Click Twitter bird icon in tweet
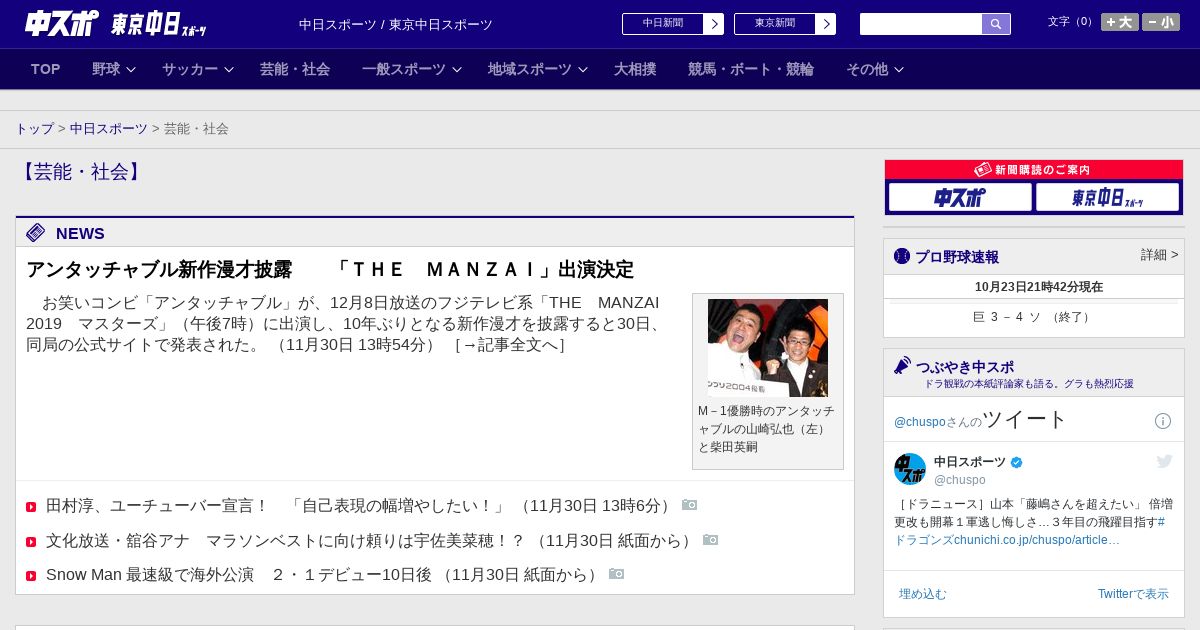The image size is (1200, 630). (1164, 461)
